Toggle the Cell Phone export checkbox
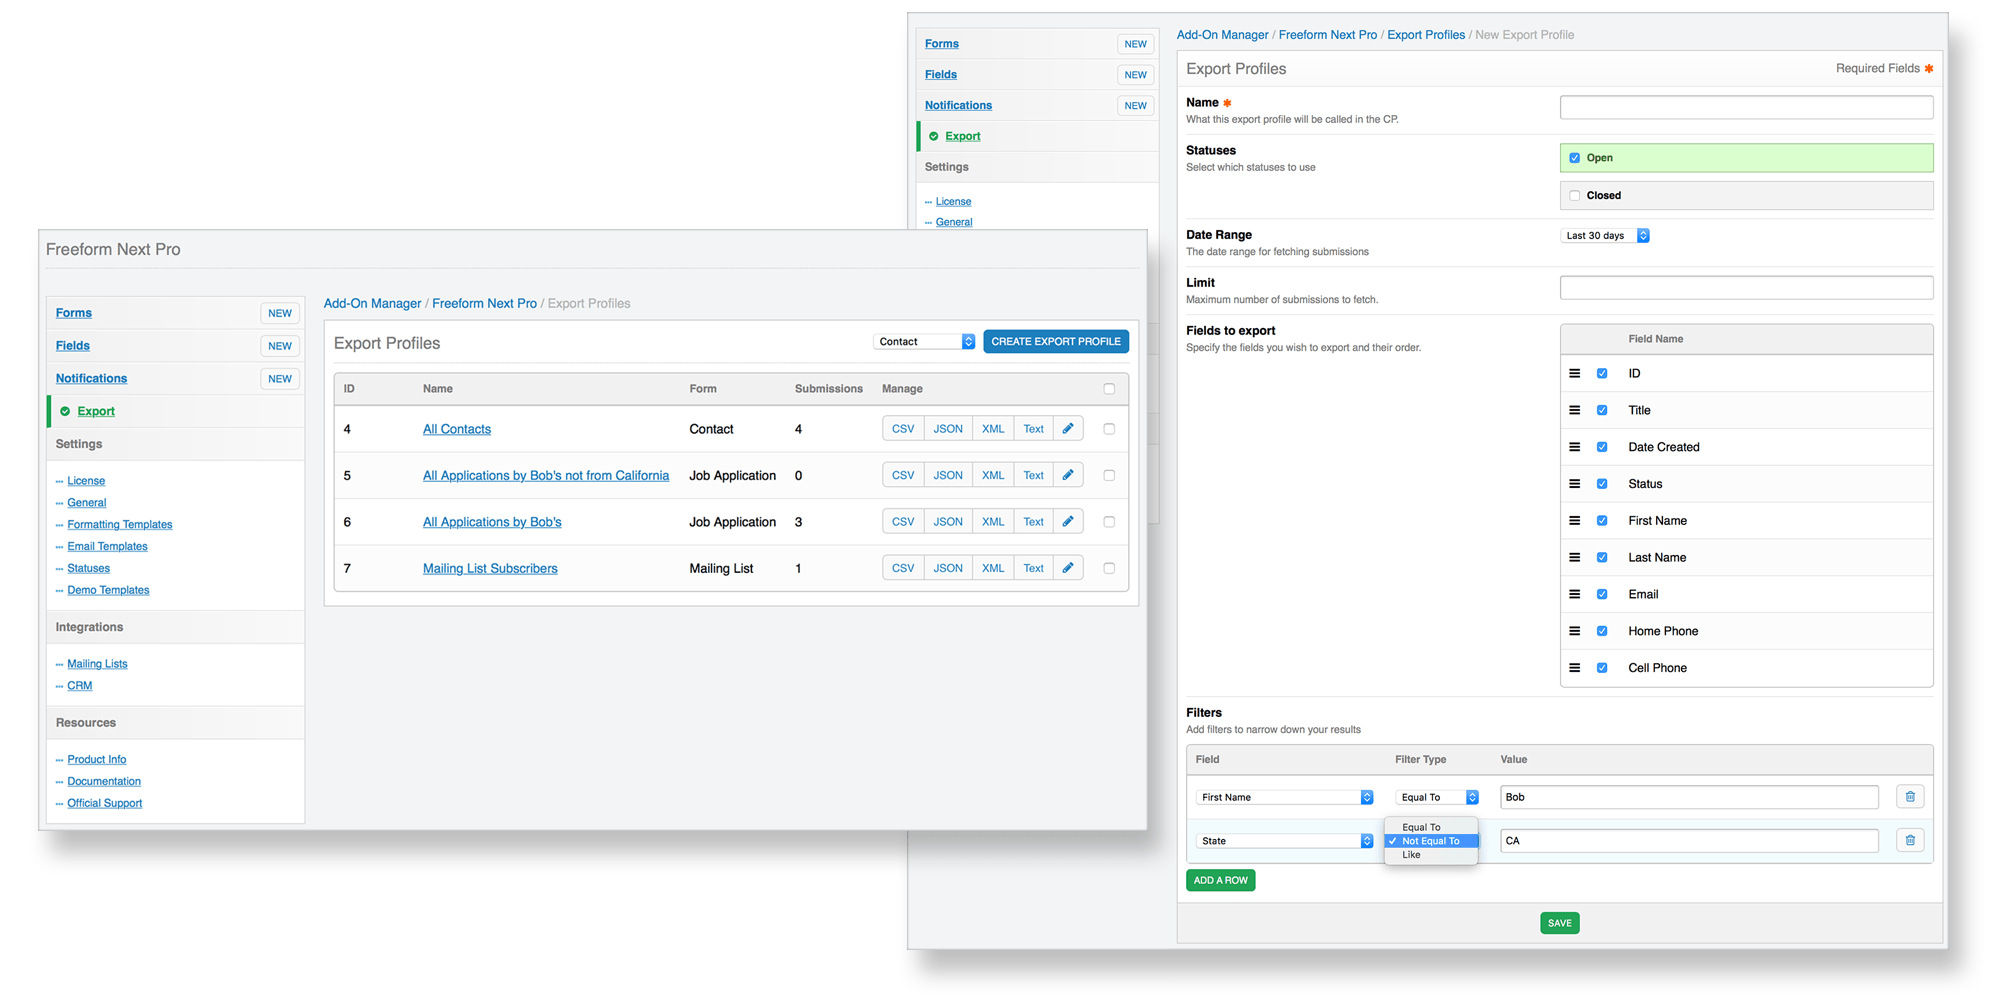This screenshot has width=2000, height=1000. tap(1602, 668)
